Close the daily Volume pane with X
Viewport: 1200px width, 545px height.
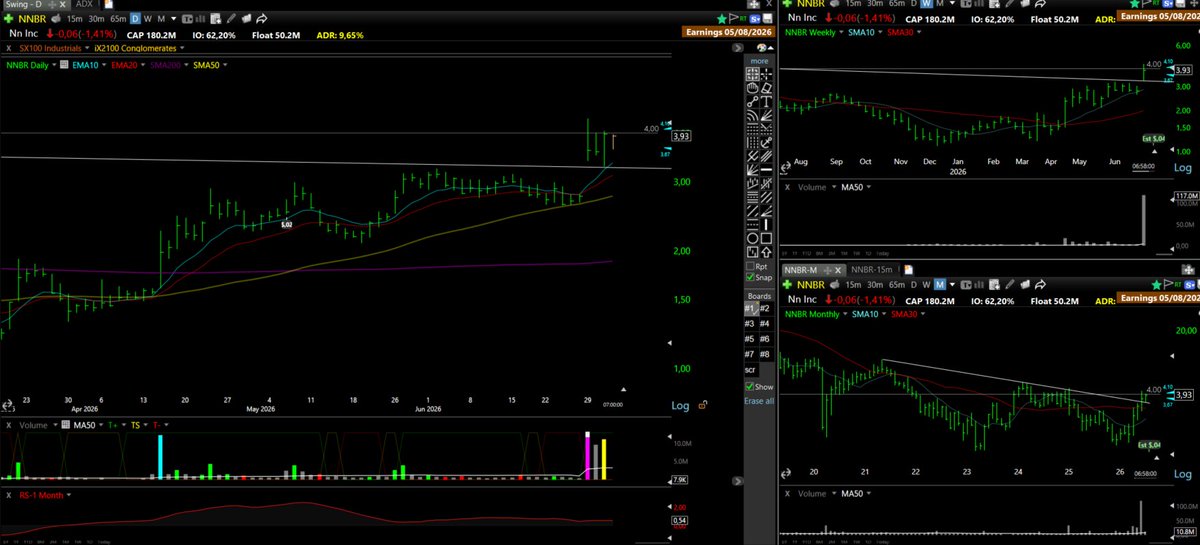[x=9, y=425]
